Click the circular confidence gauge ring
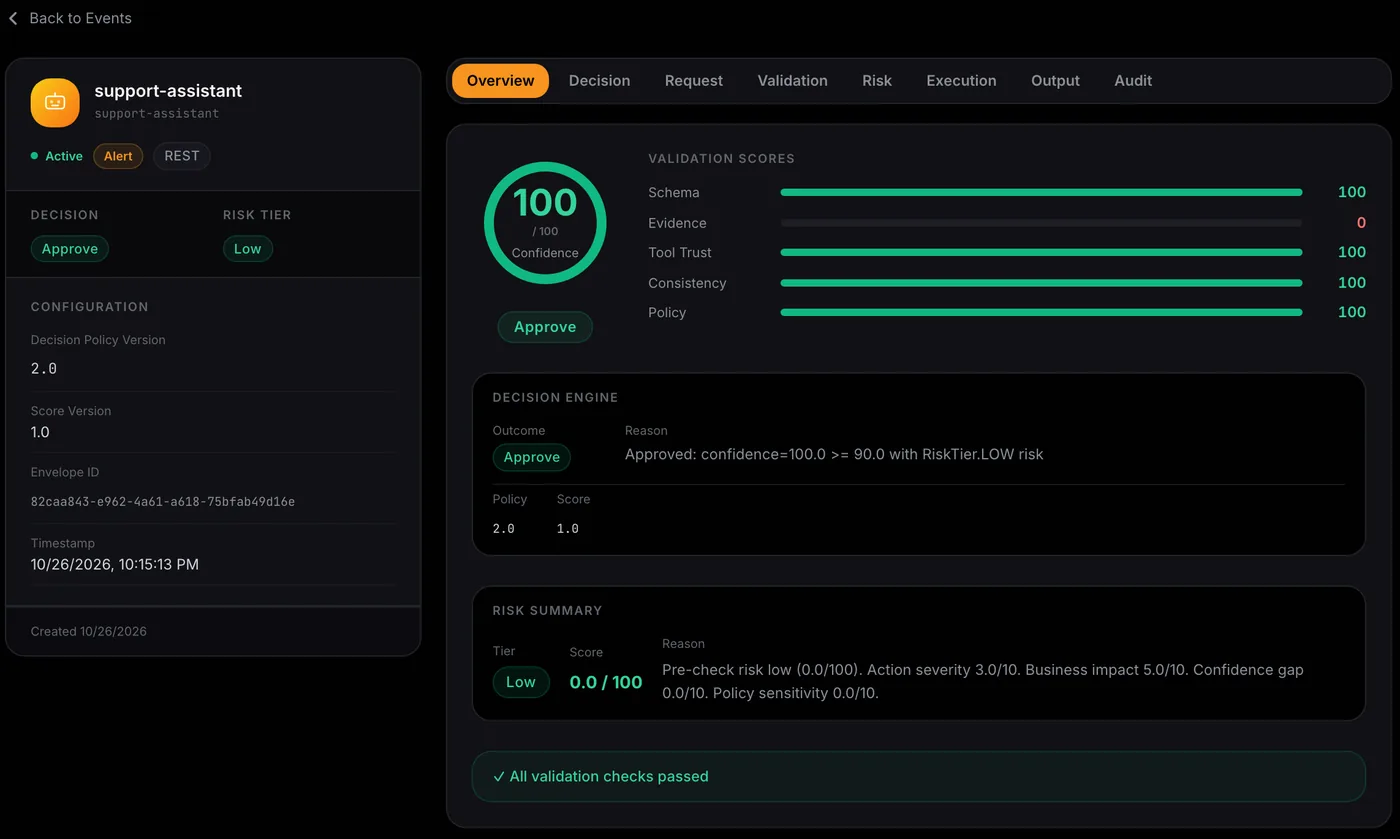This screenshot has width=1400, height=839. tap(545, 223)
